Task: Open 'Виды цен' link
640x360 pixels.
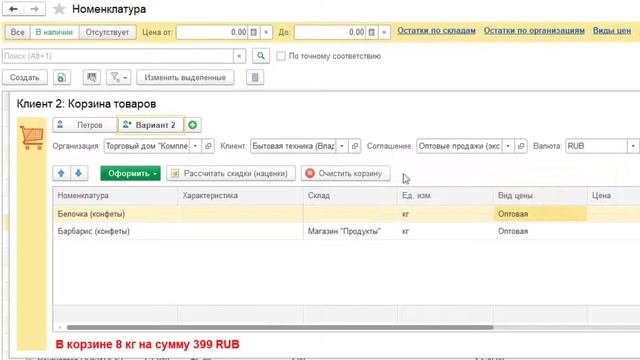Action: click(612, 31)
